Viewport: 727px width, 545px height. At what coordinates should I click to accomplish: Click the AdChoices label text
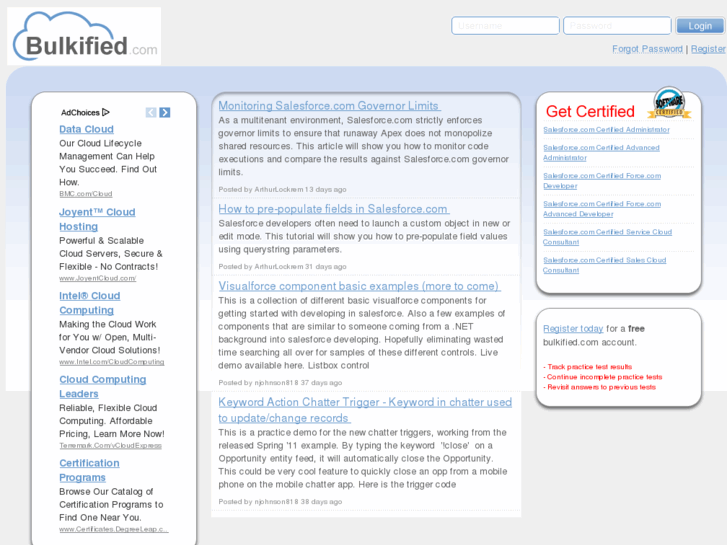click(x=80, y=112)
